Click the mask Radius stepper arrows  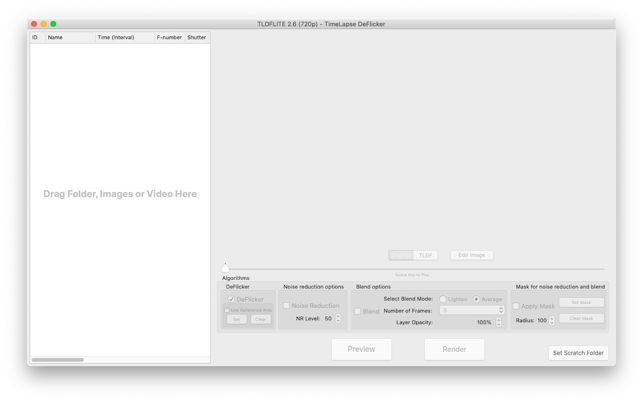click(x=552, y=321)
